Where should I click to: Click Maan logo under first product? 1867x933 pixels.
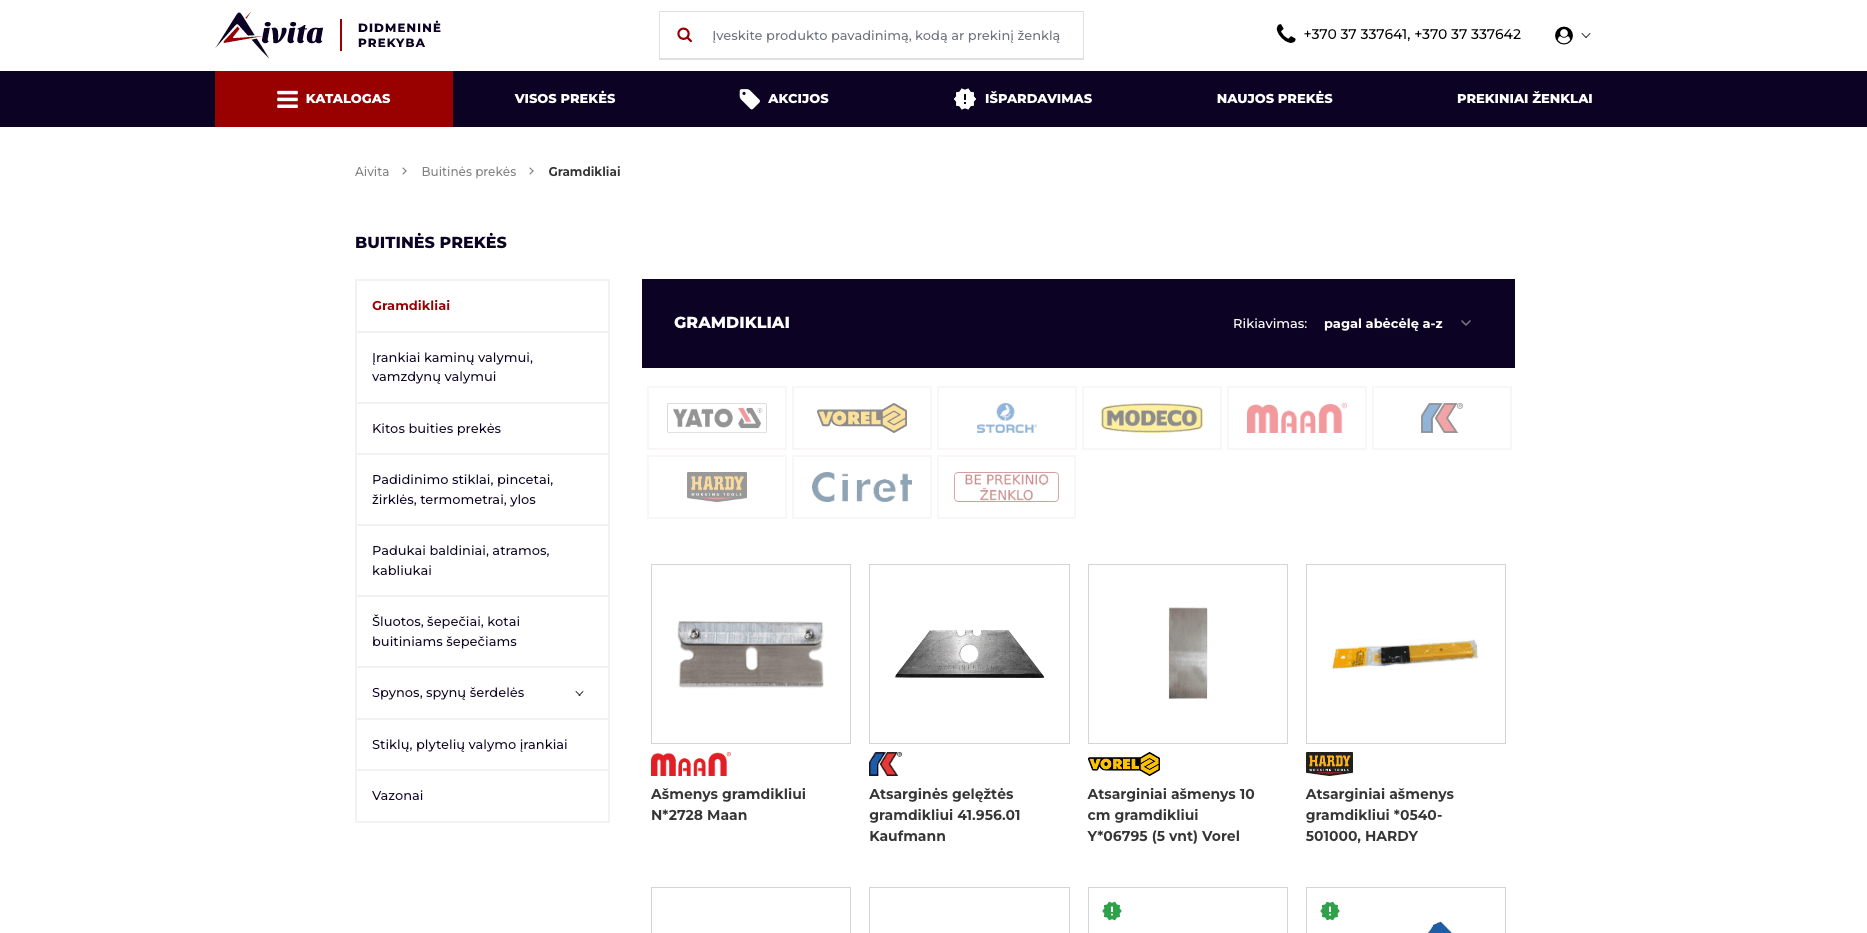click(x=691, y=764)
